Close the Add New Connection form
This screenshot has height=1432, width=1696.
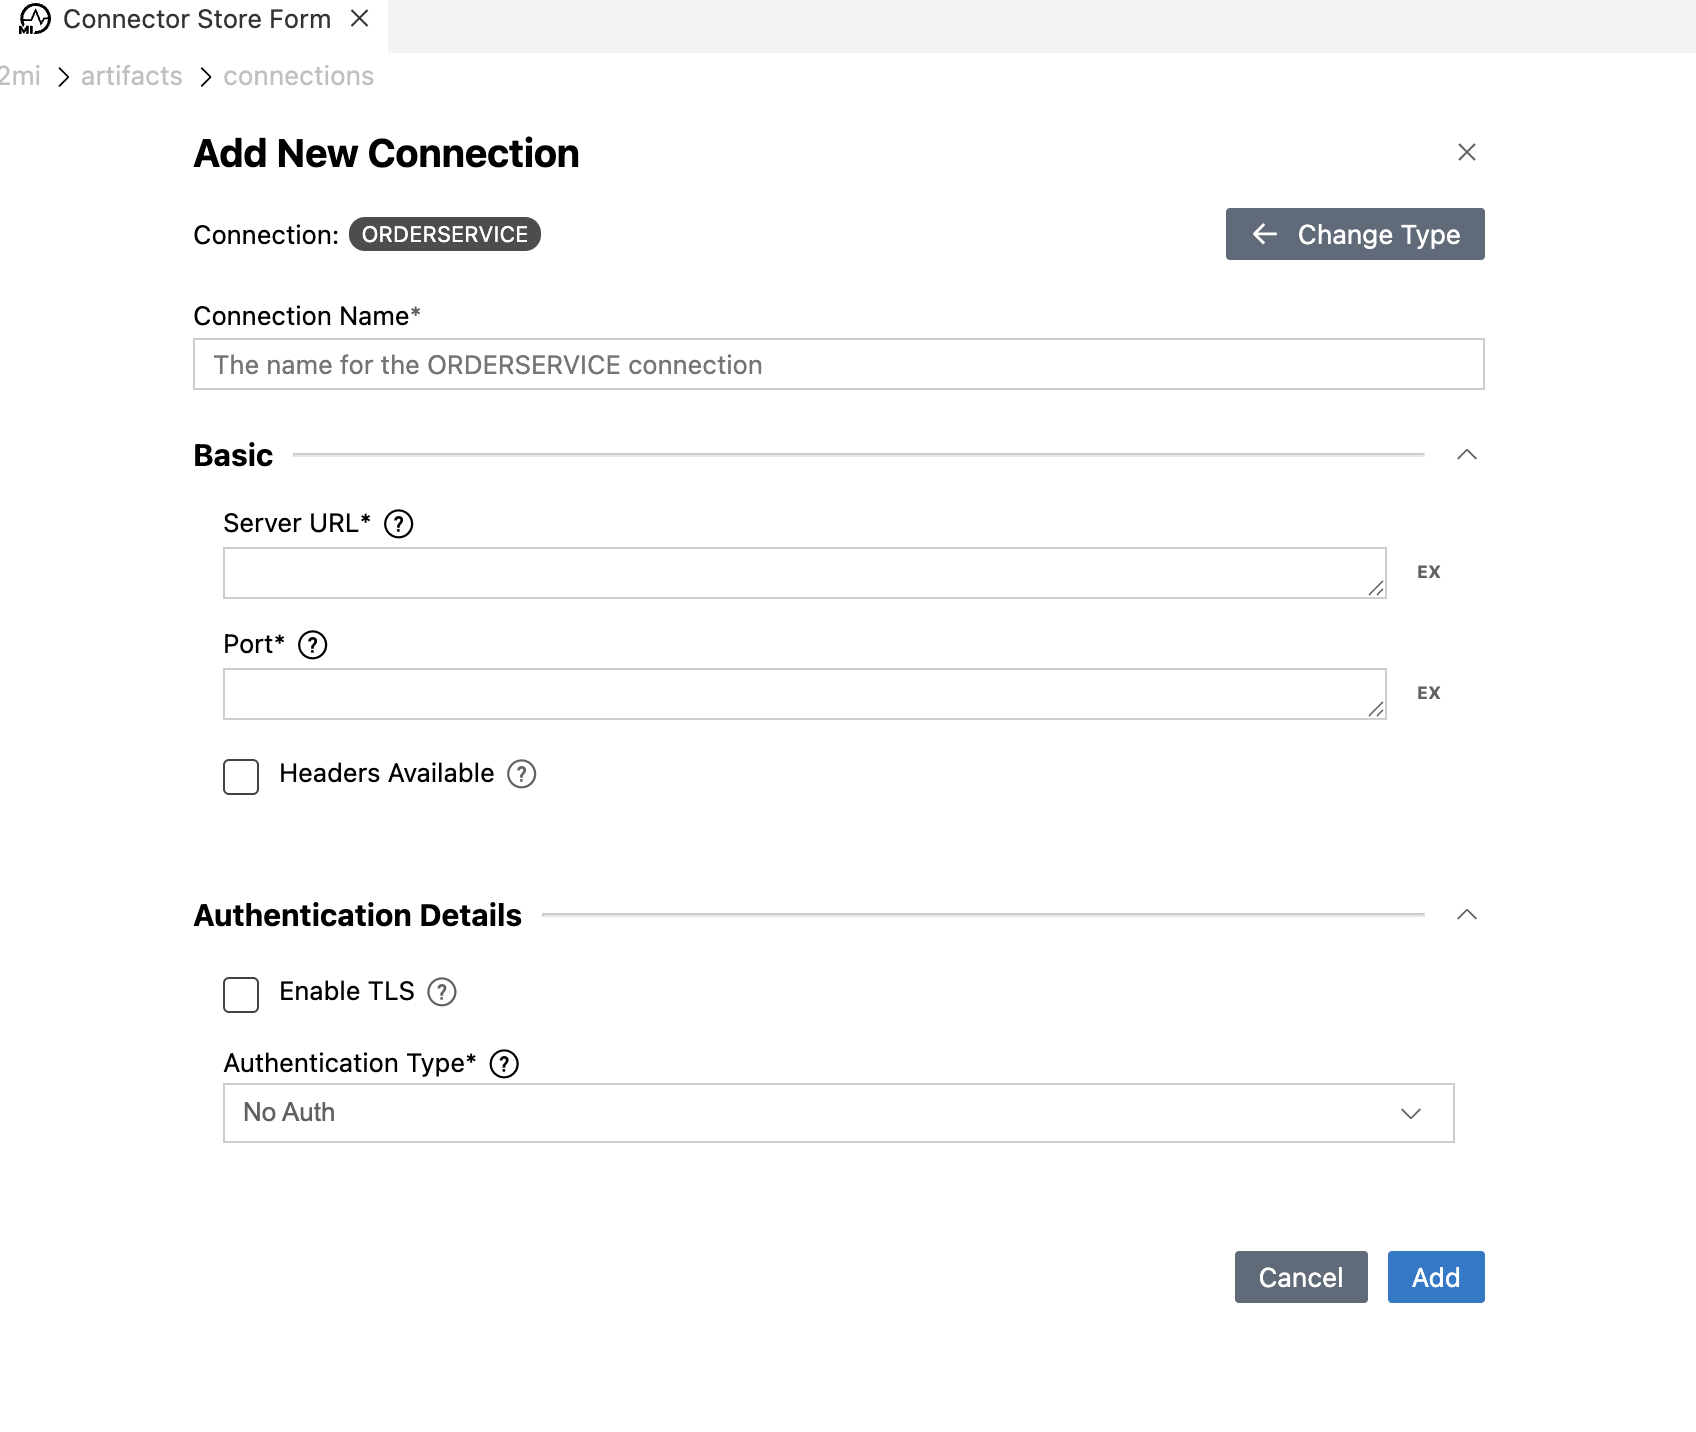(x=1467, y=152)
